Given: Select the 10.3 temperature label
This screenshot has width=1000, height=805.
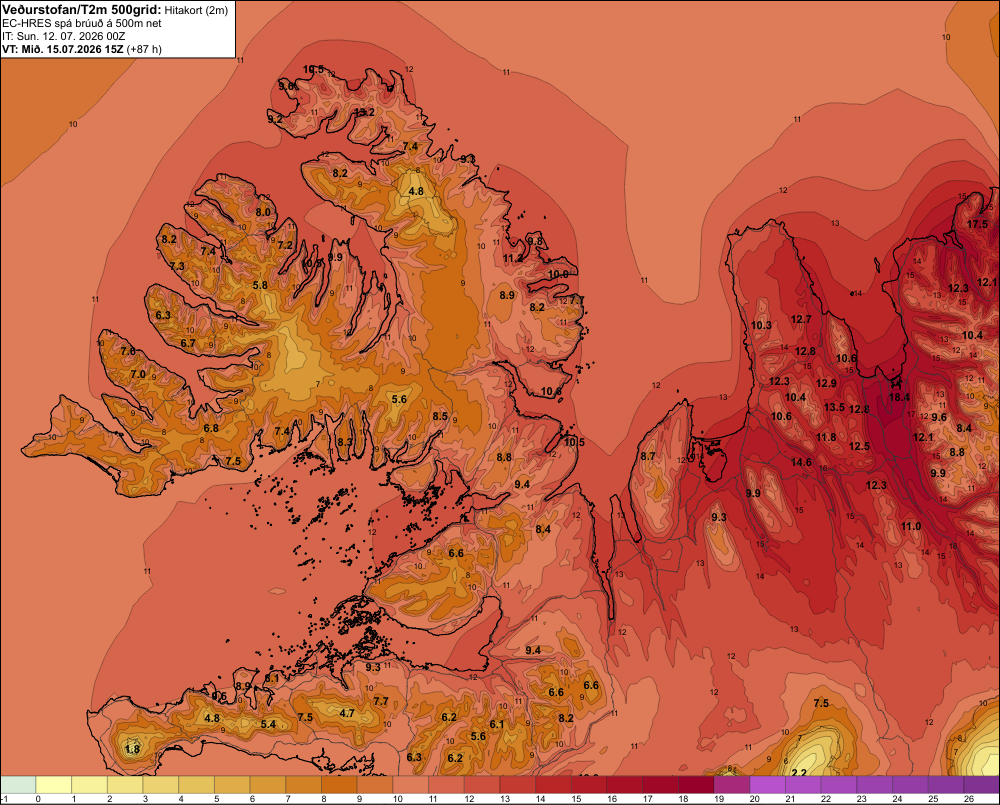Looking at the screenshot, I should (761, 325).
